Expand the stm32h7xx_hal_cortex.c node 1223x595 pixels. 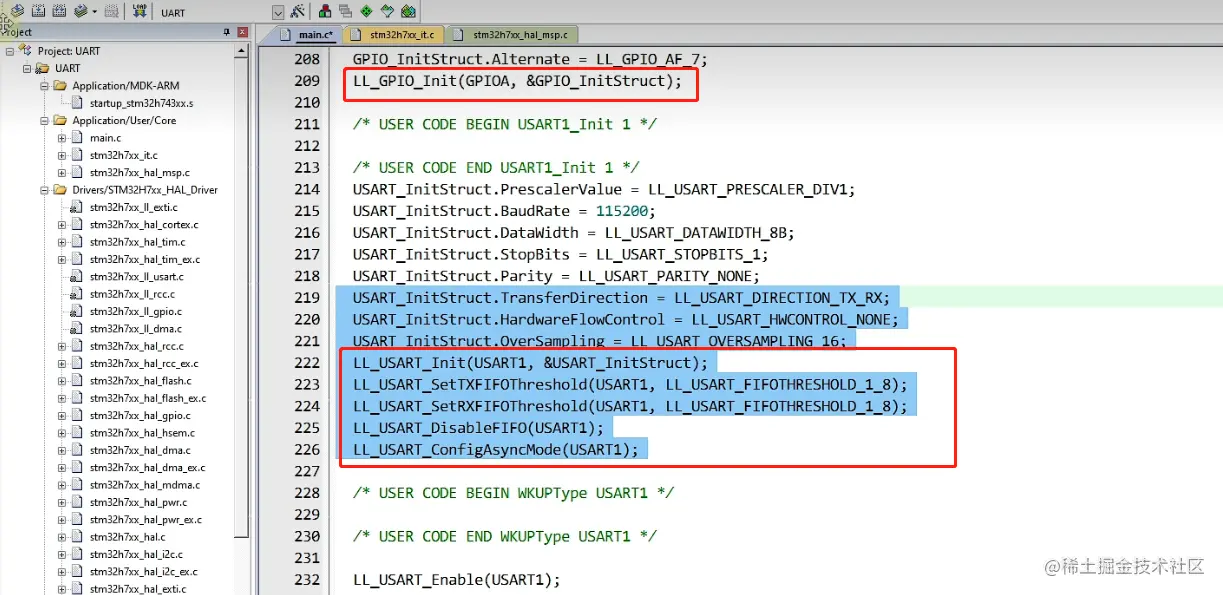pyautogui.click(x=62, y=225)
